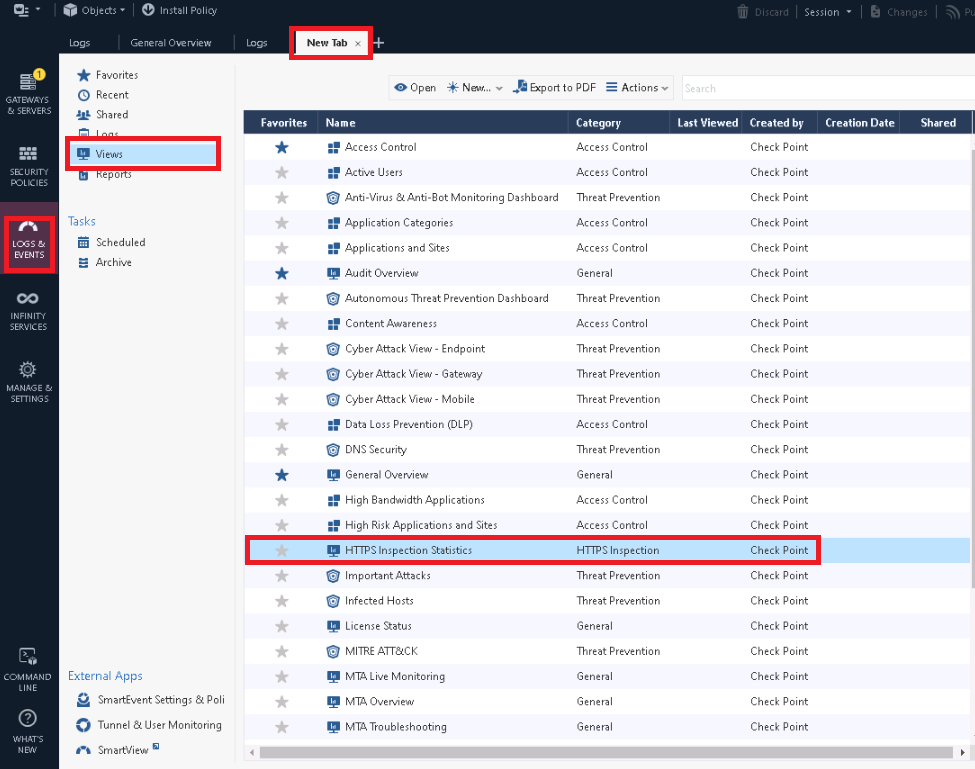Favorite the DNS Security star
This screenshot has width=975, height=769.
tap(282, 449)
